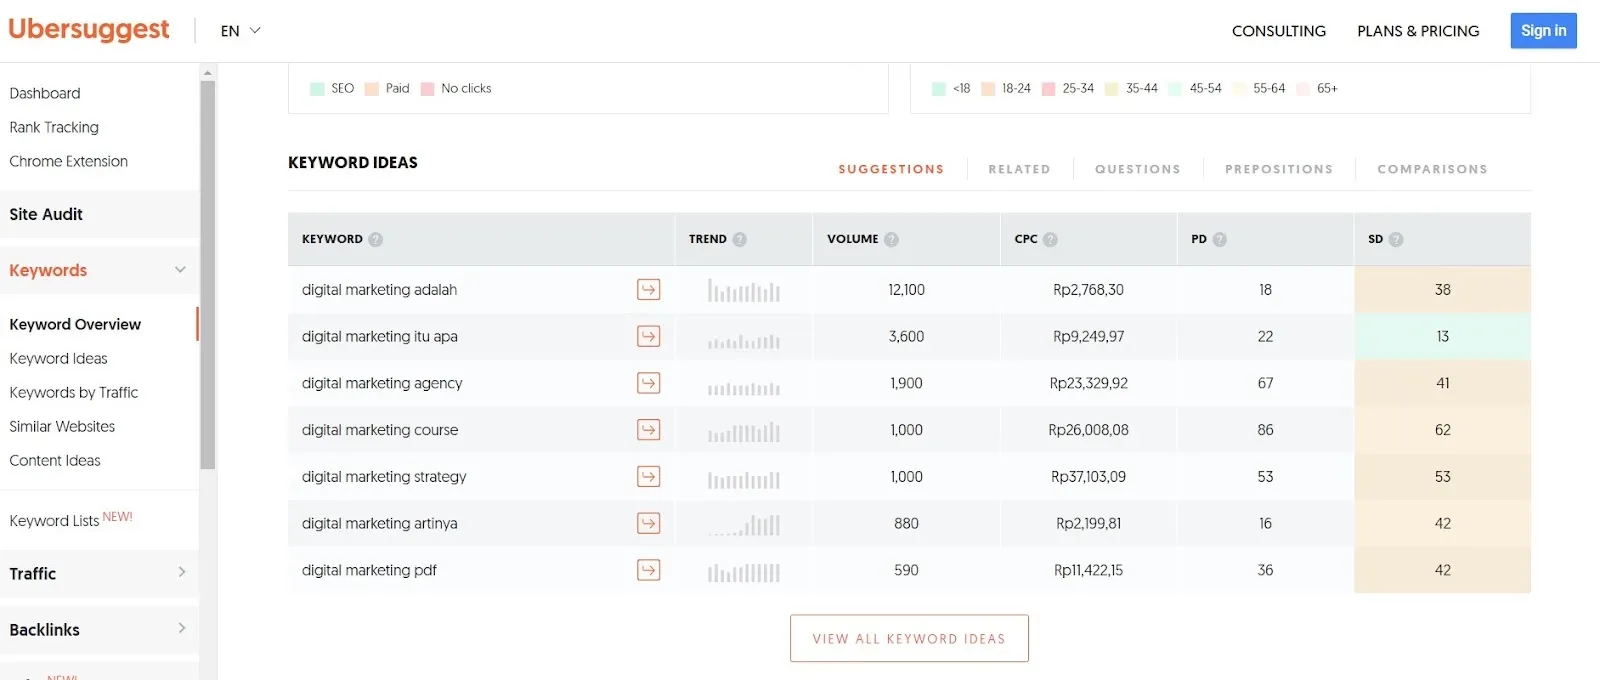Screen dimensions: 1600x680
Task: Click CPC value Rp26,008,08
Action: [1088, 430]
